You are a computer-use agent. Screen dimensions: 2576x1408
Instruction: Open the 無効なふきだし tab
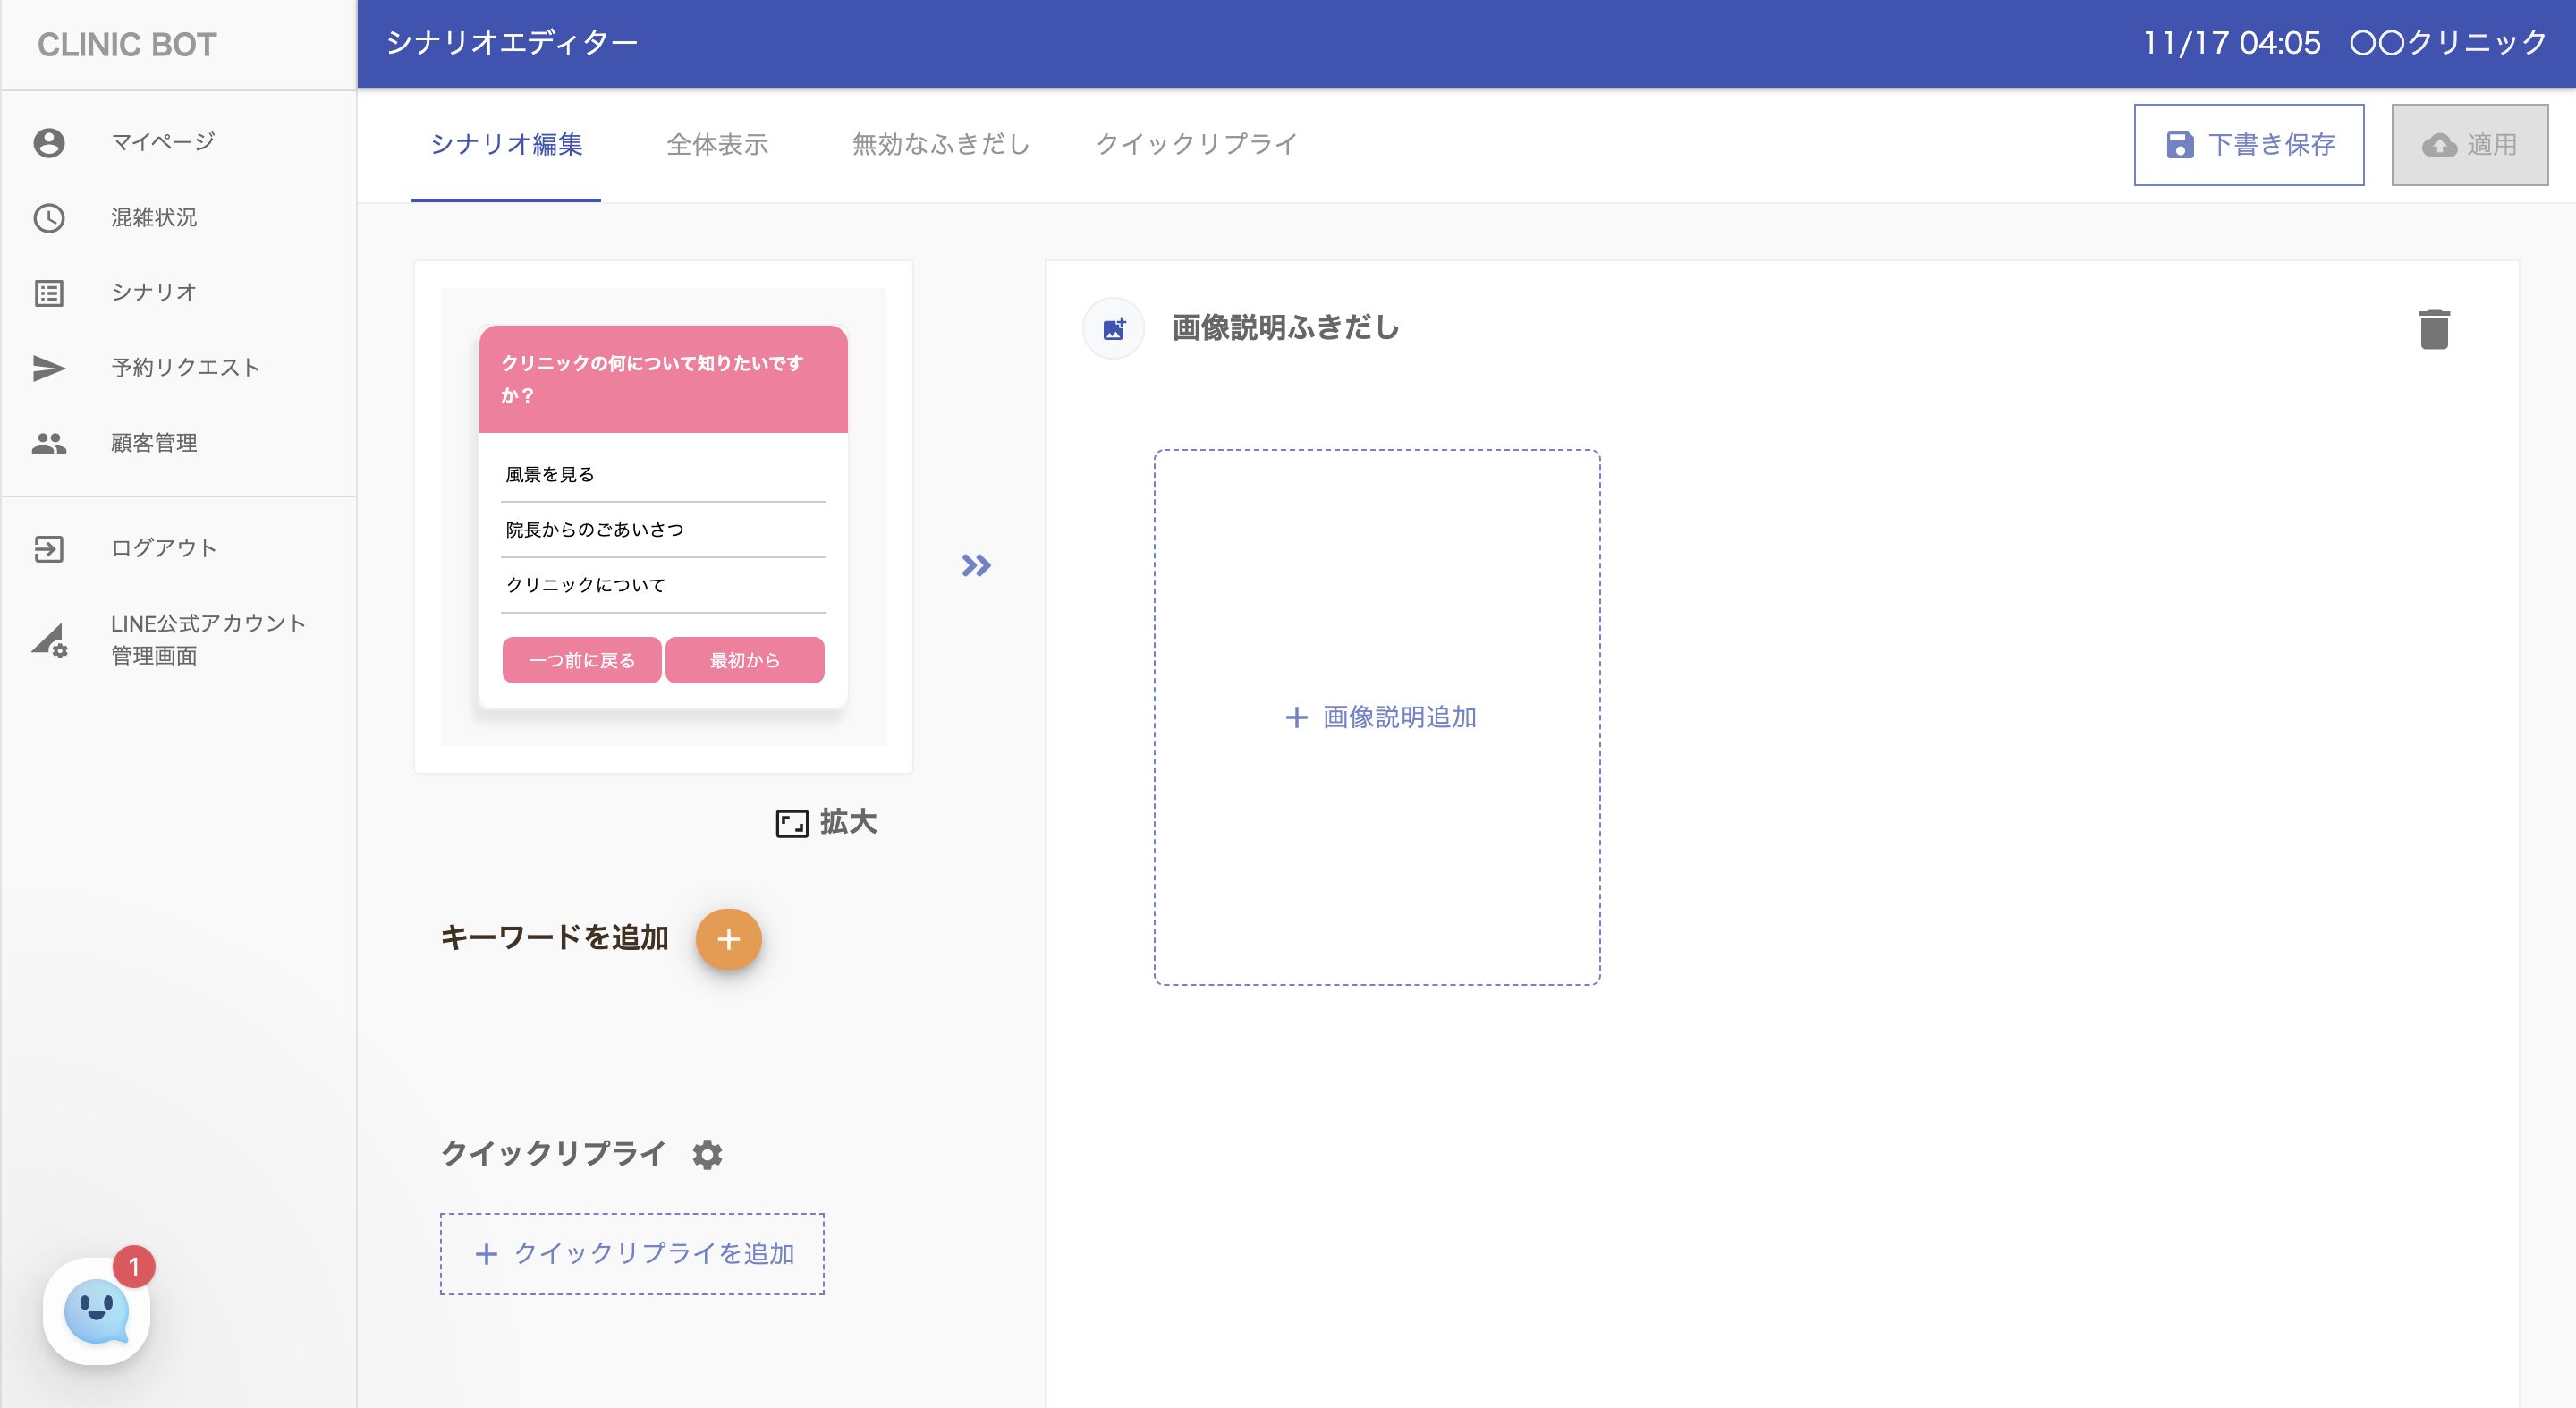click(x=940, y=145)
